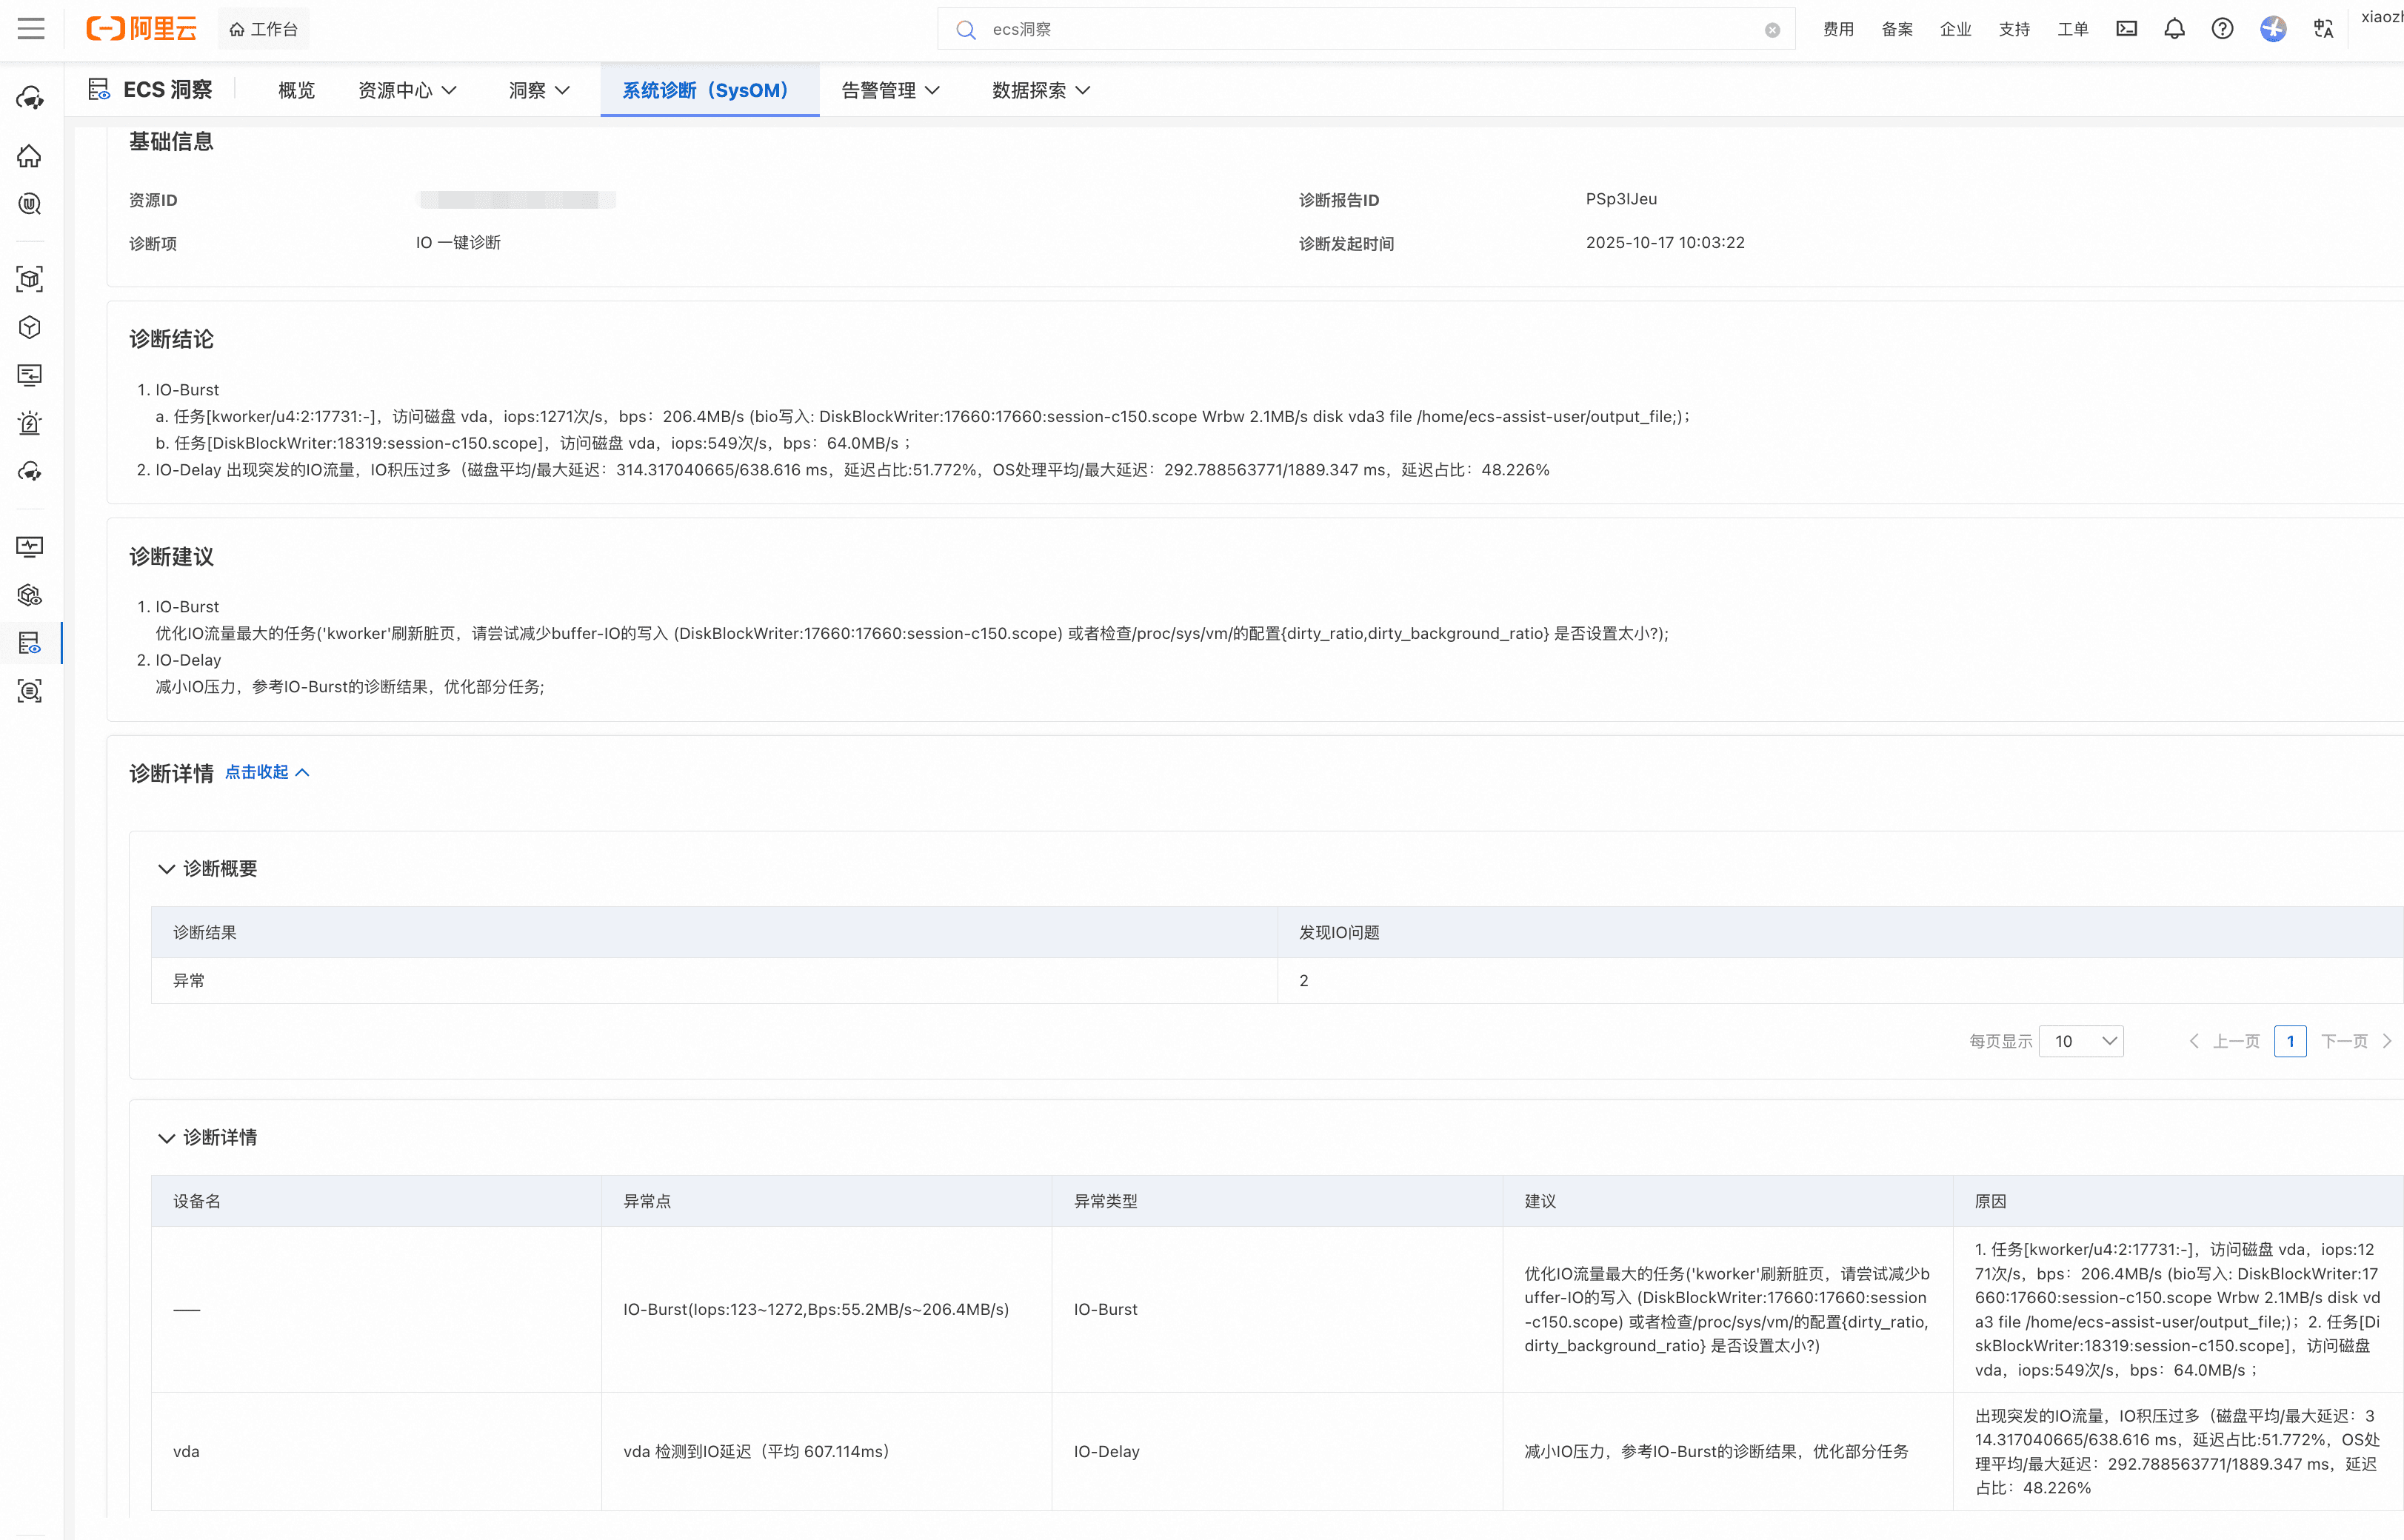Collapse the 诊断概要 section
This screenshot has width=2404, height=1540.
tap(166, 869)
